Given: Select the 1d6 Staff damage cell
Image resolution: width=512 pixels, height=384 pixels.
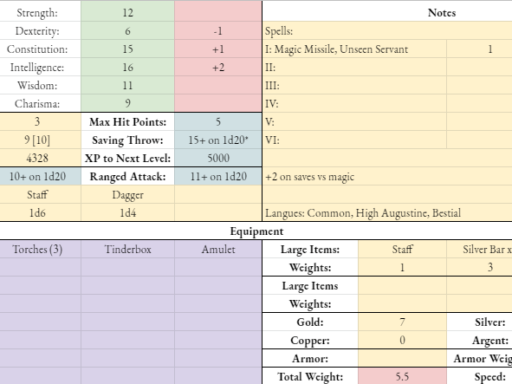Looking at the screenshot, I should pyautogui.click(x=37, y=213).
